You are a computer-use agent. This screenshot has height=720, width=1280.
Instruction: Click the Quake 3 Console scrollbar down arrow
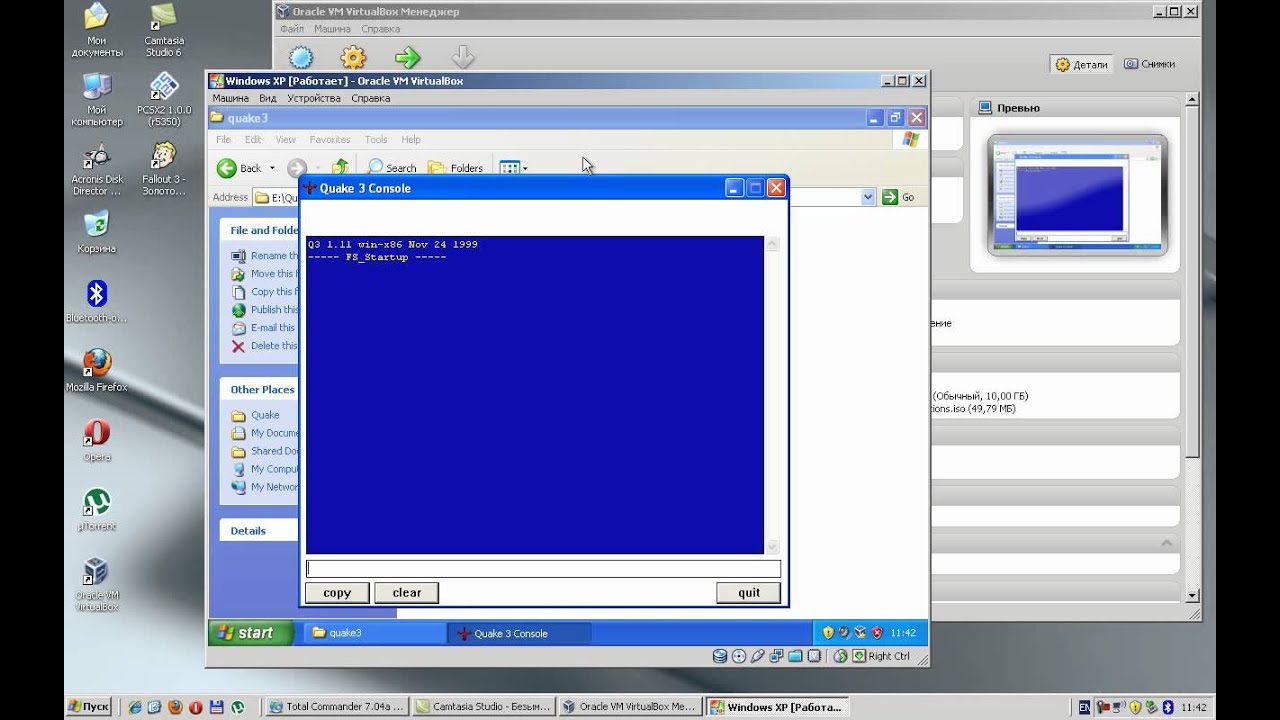pyautogui.click(x=772, y=546)
